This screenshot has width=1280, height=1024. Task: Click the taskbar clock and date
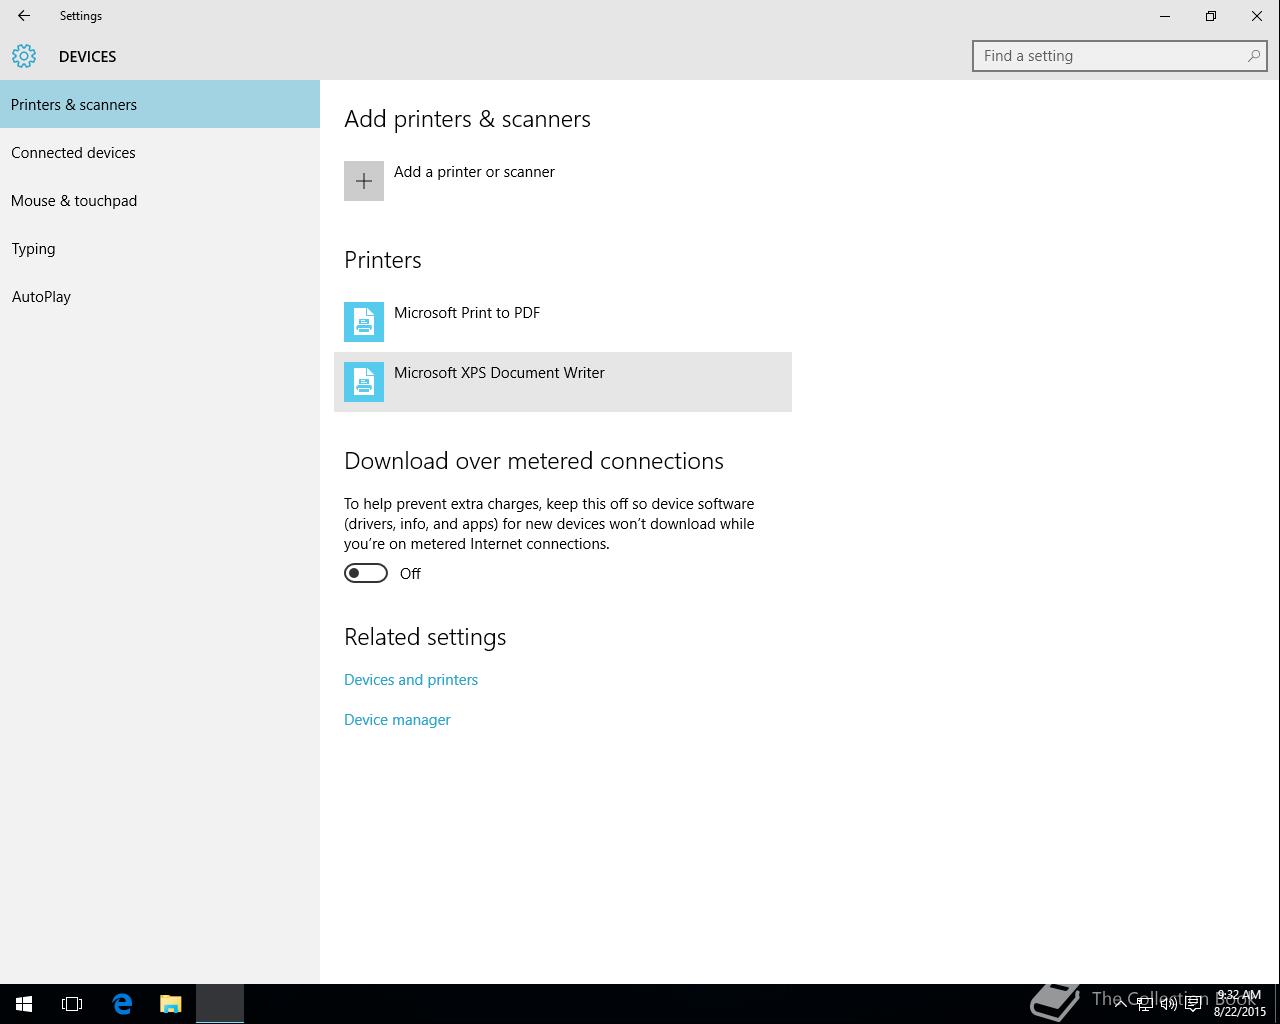(1240, 1004)
